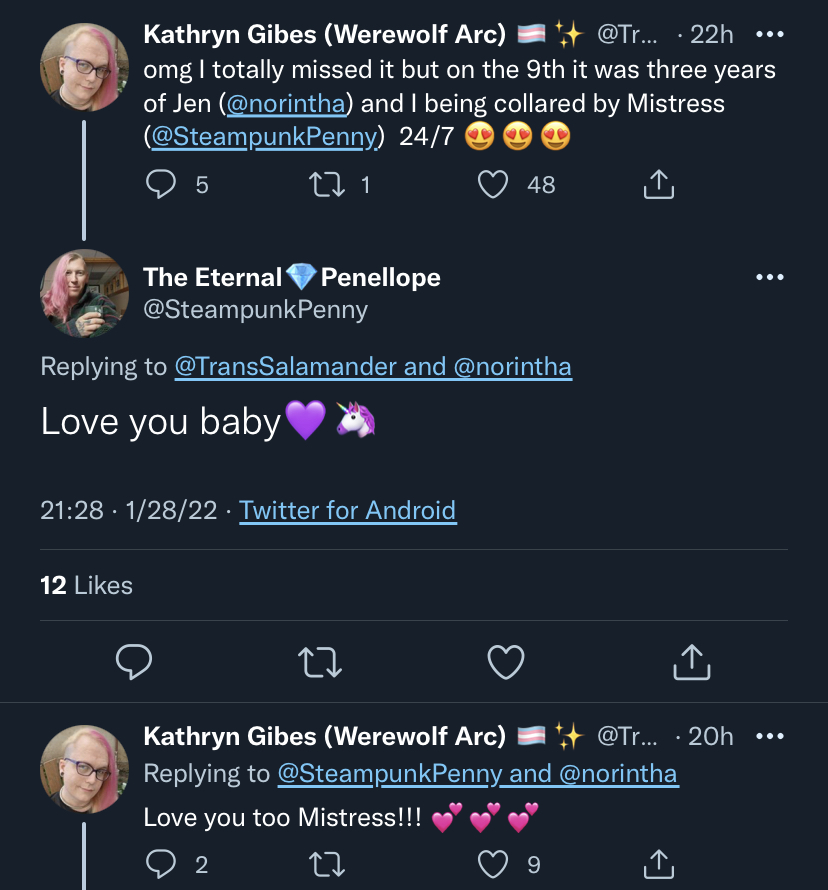This screenshot has height=890, width=828.
Task: Retweet the 'Love you baby' tweet
Action: tap(320, 662)
